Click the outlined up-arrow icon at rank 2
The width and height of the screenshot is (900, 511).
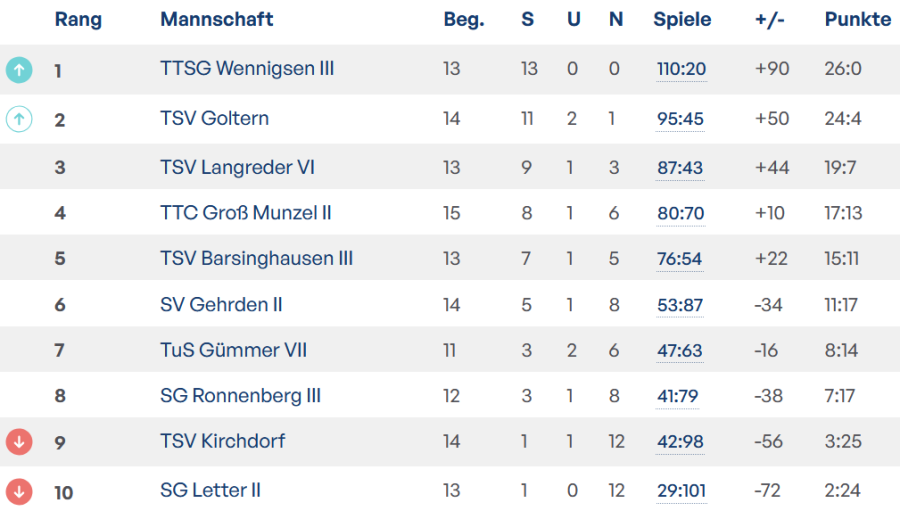coord(19,119)
